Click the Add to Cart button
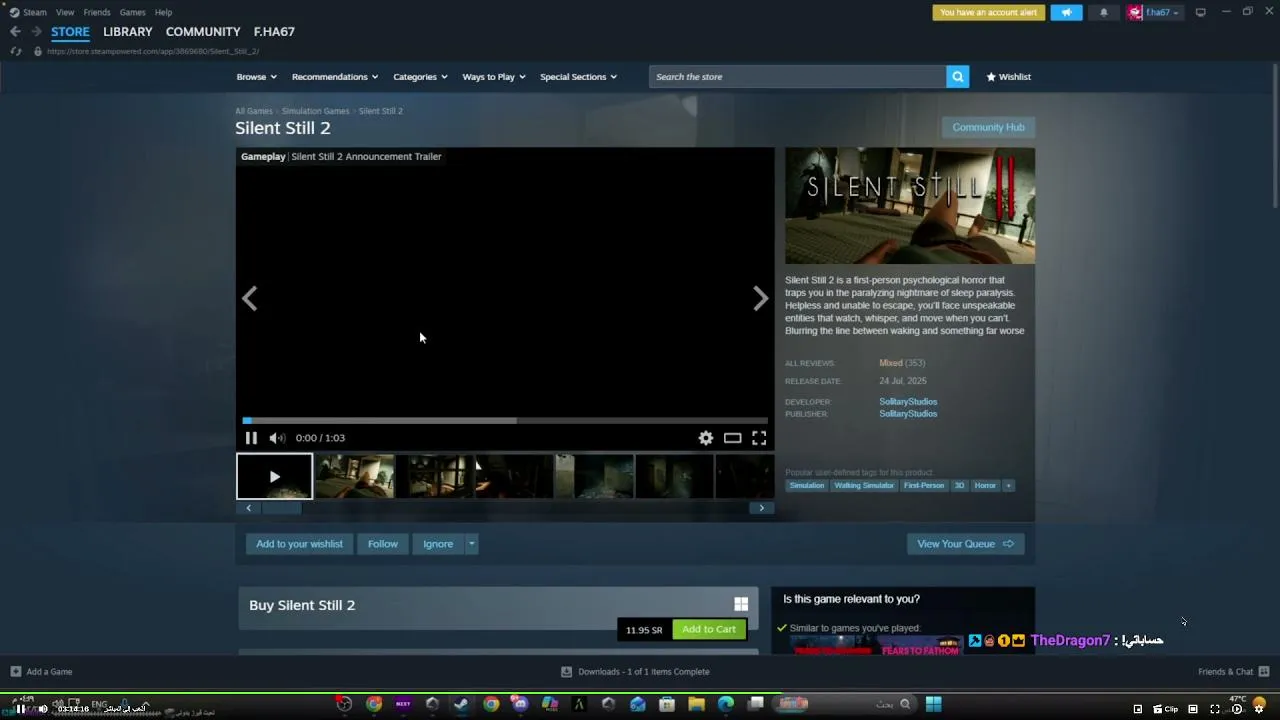The height and width of the screenshot is (720, 1280). point(709,629)
